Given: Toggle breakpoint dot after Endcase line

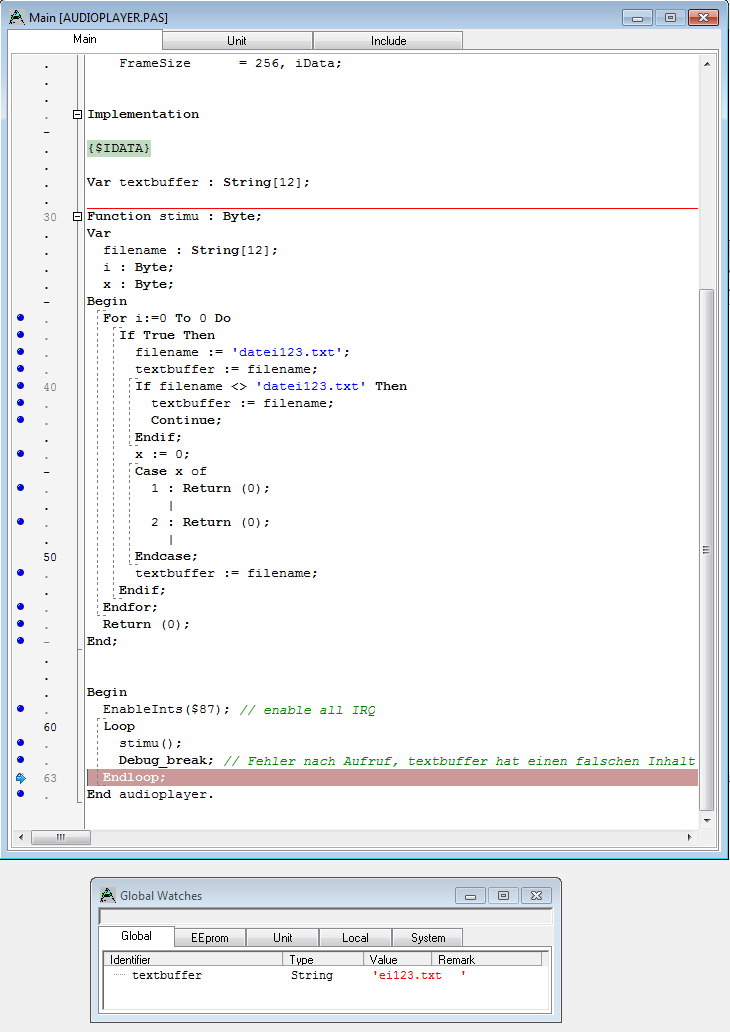Looking at the screenshot, I should 20,573.
